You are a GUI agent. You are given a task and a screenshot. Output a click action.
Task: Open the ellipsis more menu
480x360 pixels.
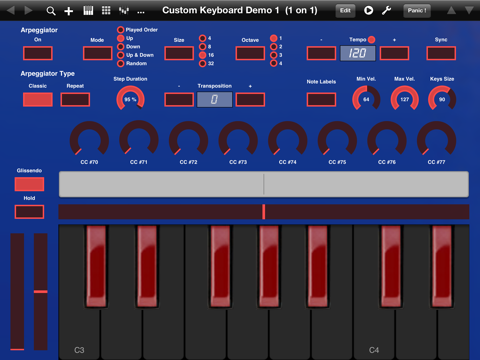tap(141, 12)
